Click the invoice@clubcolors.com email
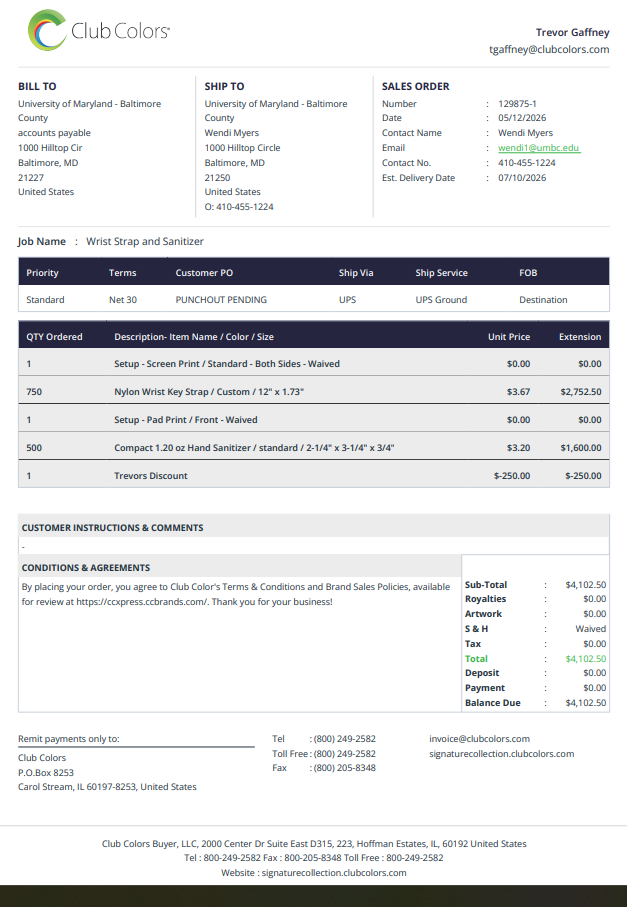The height and width of the screenshot is (907, 627). tap(480, 739)
